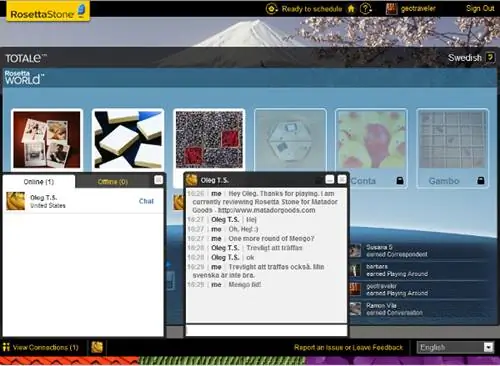Click the chat avatar icon in bottom bar

click(97, 347)
